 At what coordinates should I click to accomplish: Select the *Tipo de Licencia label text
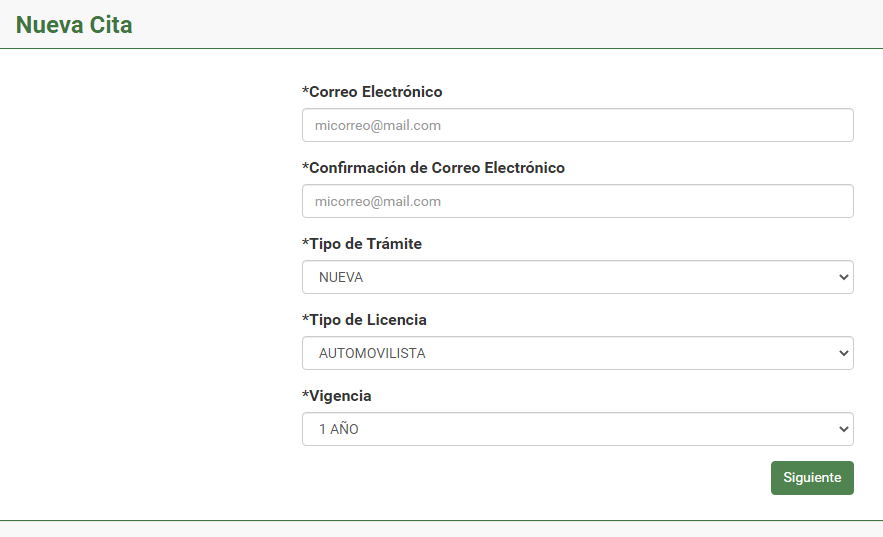pos(364,320)
